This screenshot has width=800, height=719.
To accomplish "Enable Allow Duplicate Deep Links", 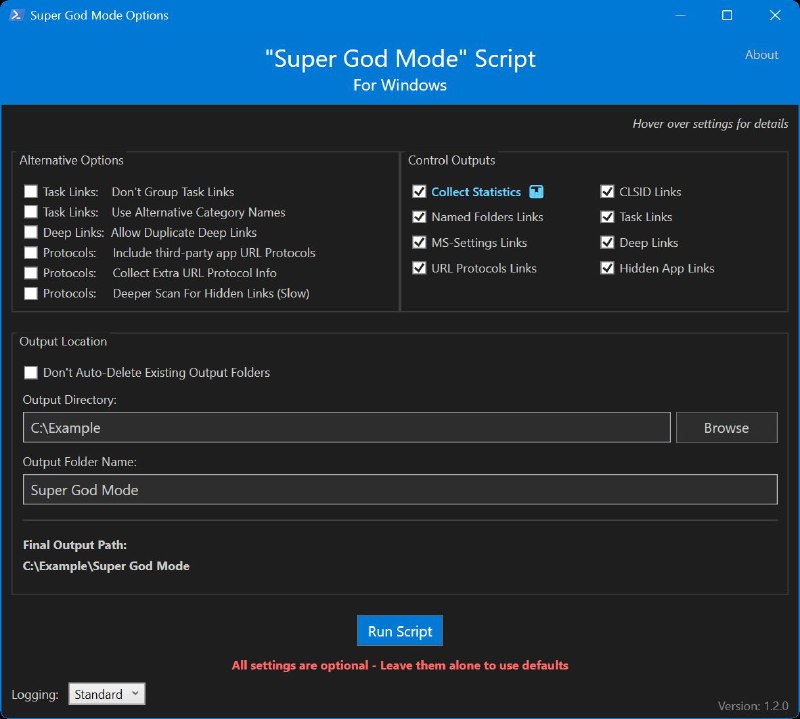I will (30, 232).
